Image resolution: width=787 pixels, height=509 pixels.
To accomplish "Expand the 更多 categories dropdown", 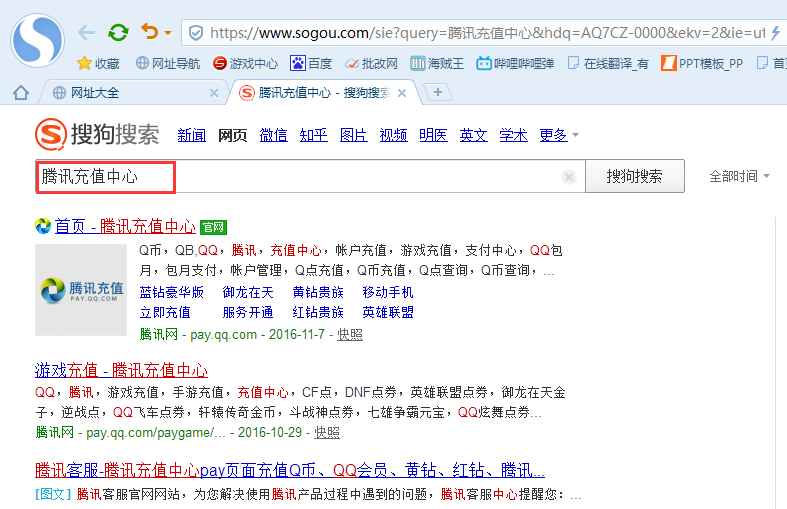I will (559, 135).
